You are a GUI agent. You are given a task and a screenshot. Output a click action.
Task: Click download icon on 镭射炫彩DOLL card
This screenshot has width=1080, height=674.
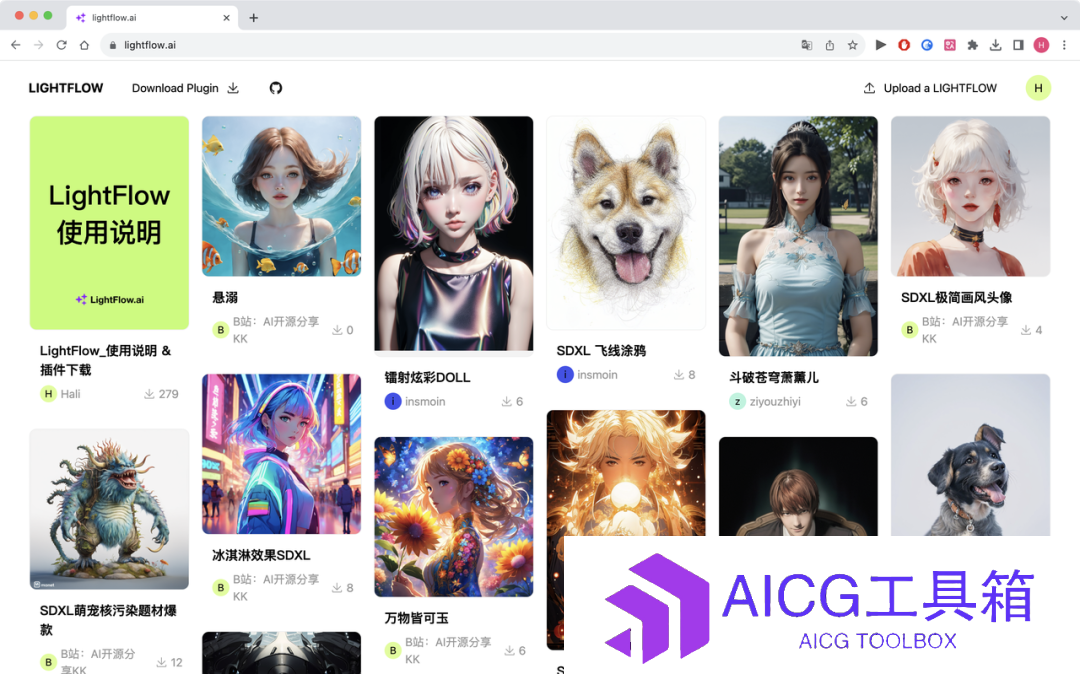(507, 401)
